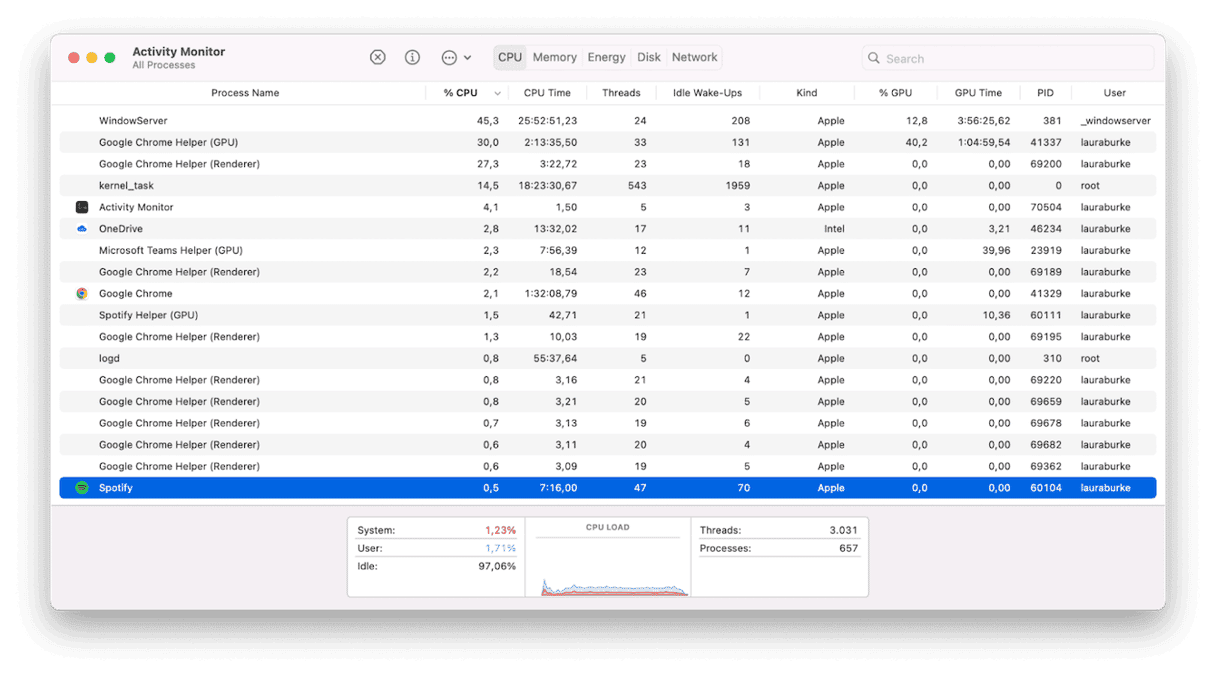The image size is (1216, 677).
Task: Sort processes by the Threads column
Action: coord(621,92)
